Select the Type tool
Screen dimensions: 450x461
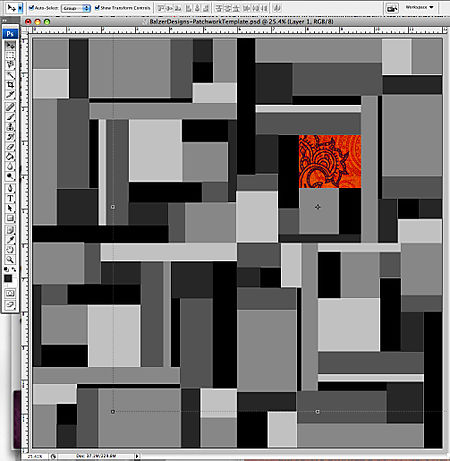pyautogui.click(x=10, y=198)
